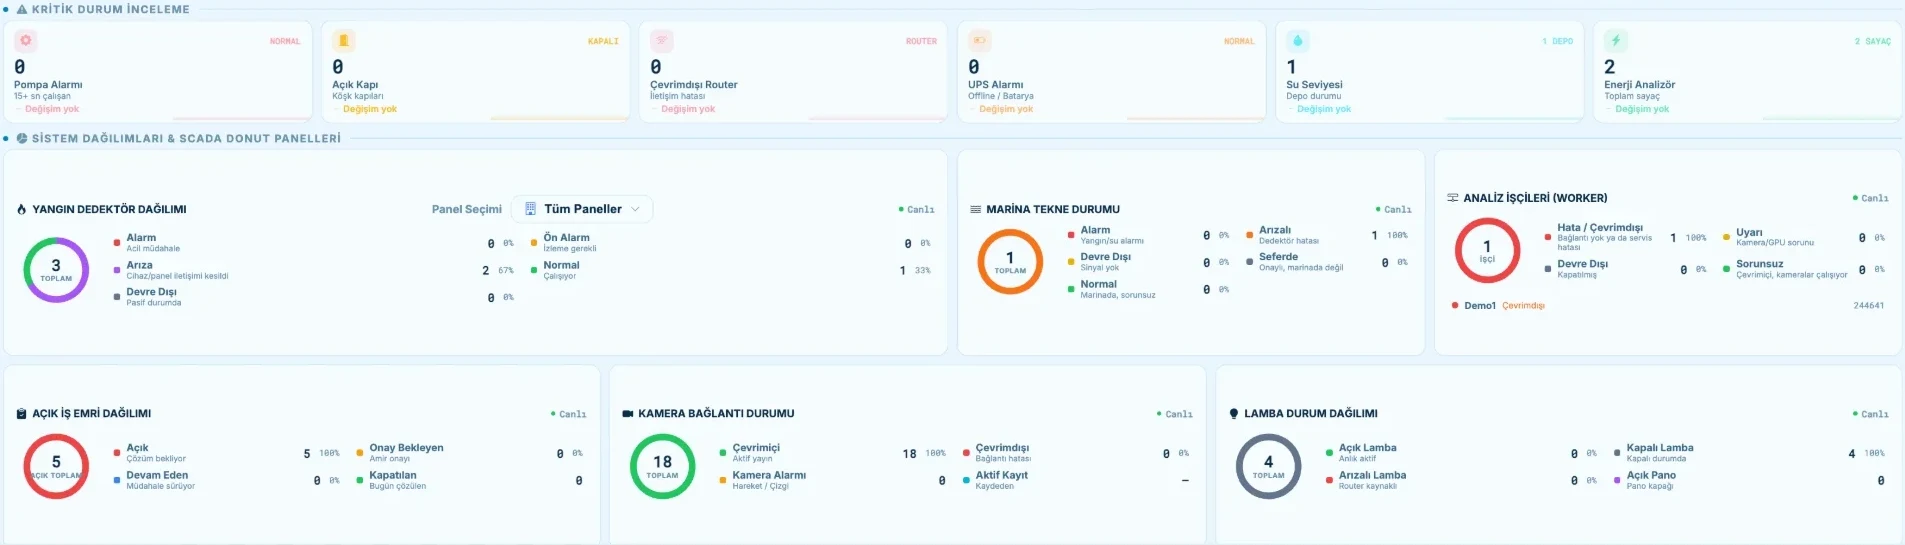1905x545 pixels.
Task: Click the Canlı indicator in Marina Tekne panel
Action: click(1393, 210)
